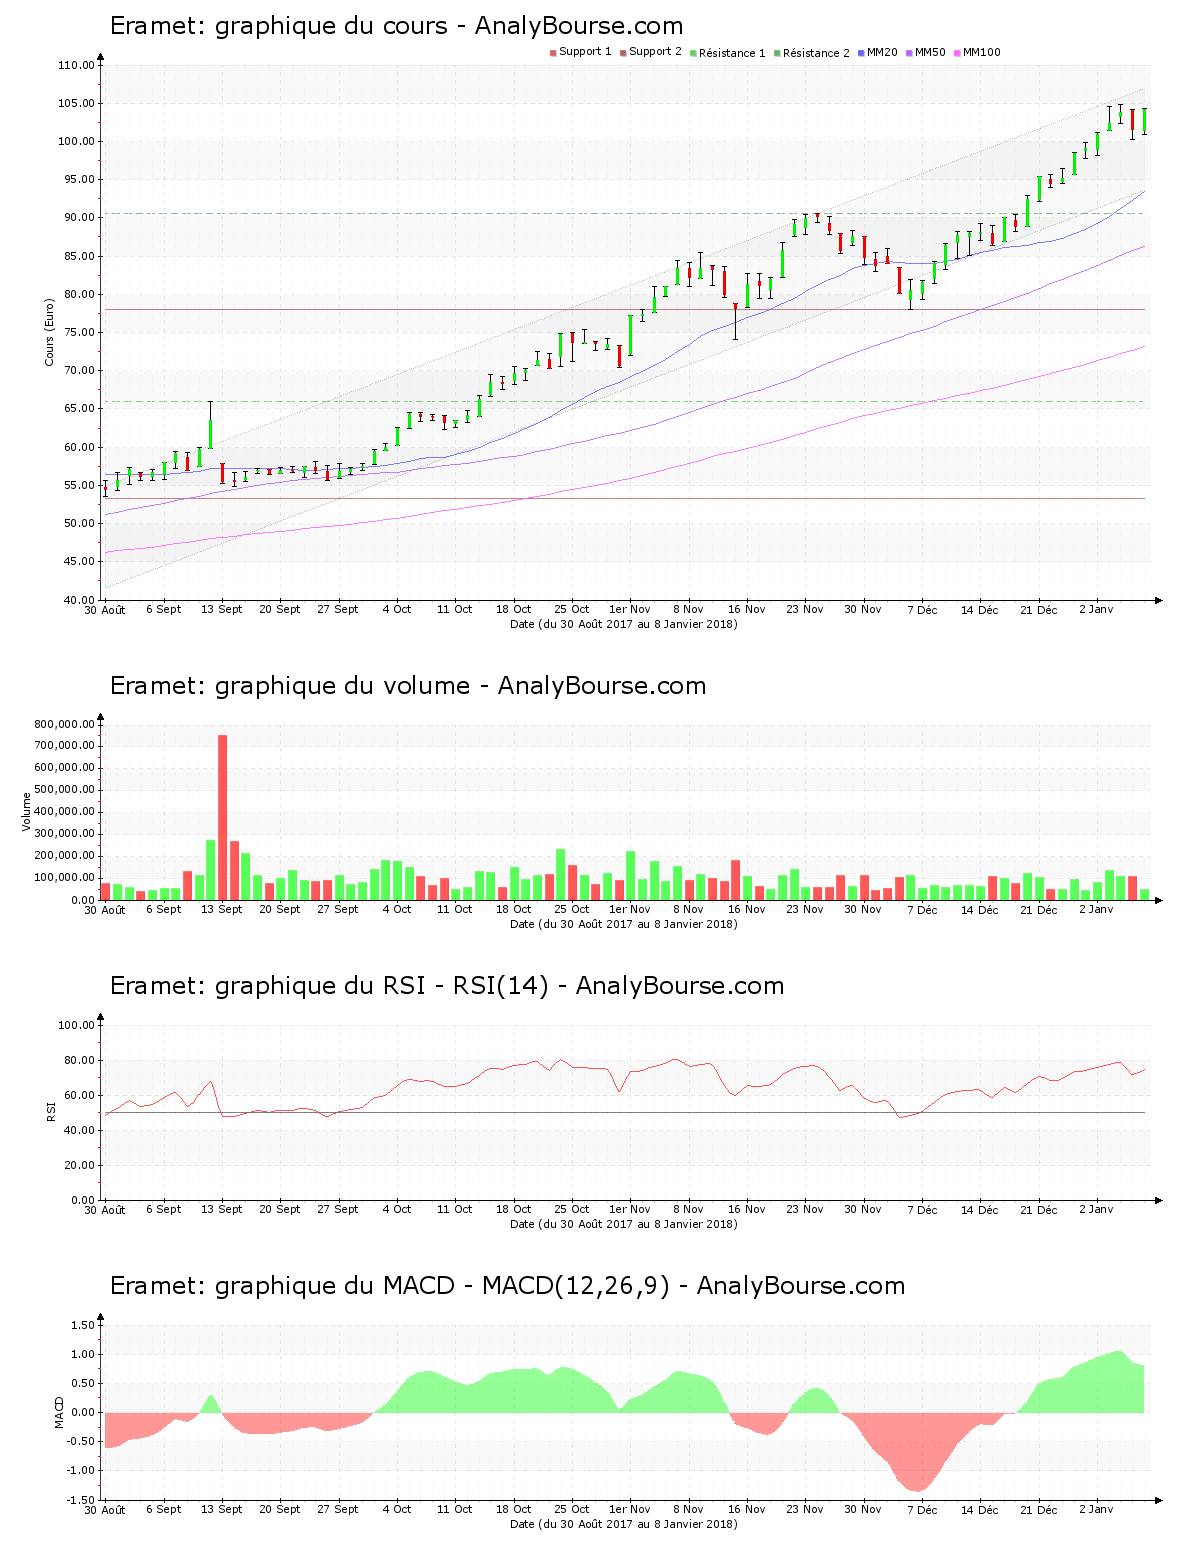Click the RSI(14) chart title

[x=447, y=986]
